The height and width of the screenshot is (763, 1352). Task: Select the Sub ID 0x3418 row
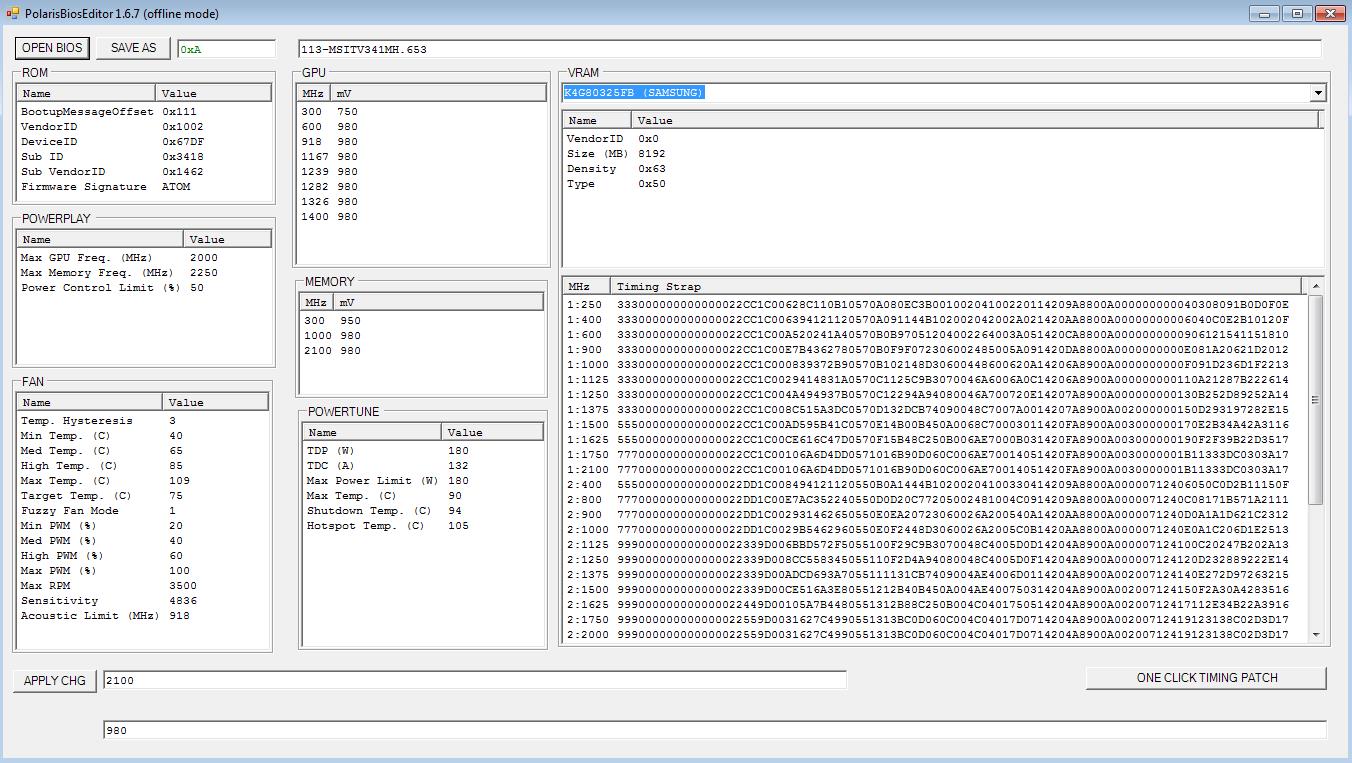pyautogui.click(x=144, y=157)
